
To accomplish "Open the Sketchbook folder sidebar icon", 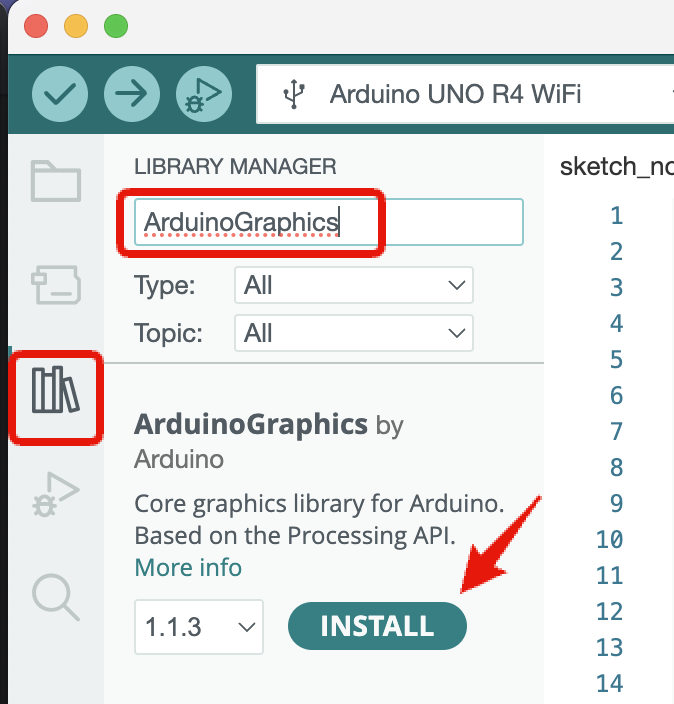I will pos(56,180).
